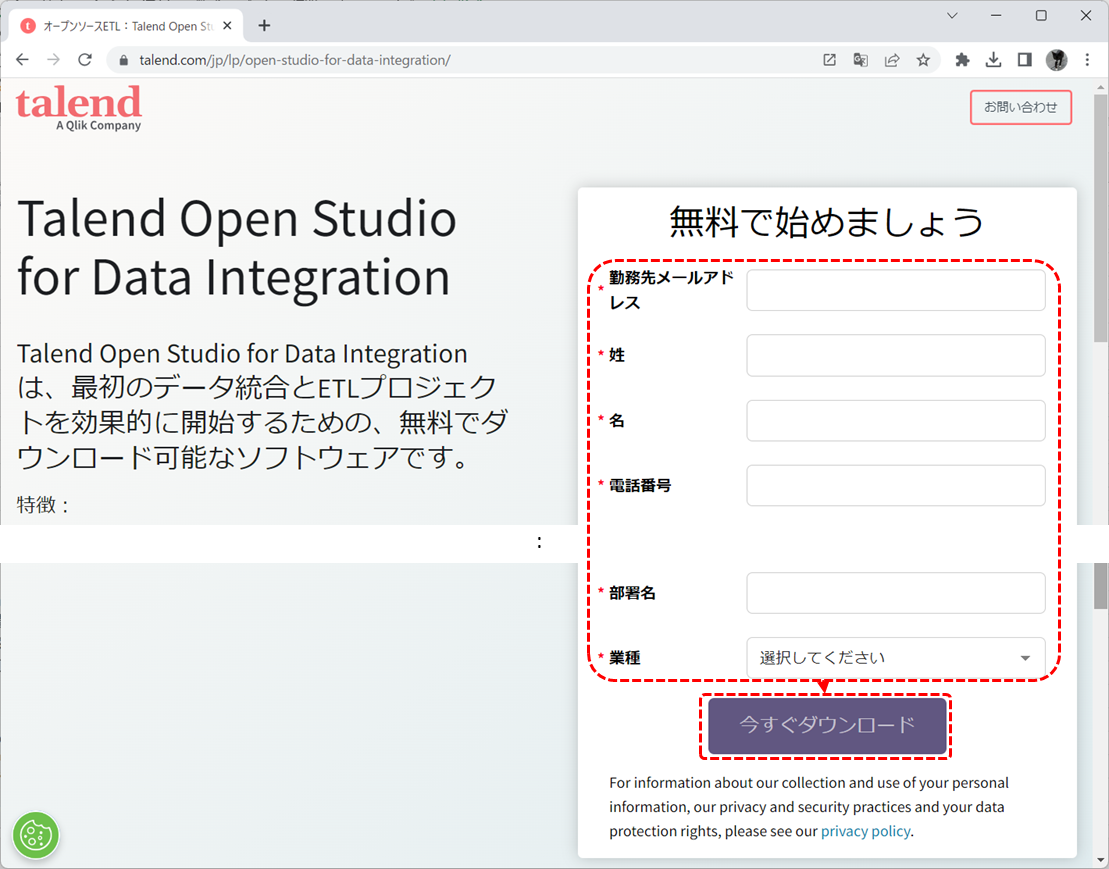
Task: Click the Google Translate icon
Action: (x=861, y=60)
